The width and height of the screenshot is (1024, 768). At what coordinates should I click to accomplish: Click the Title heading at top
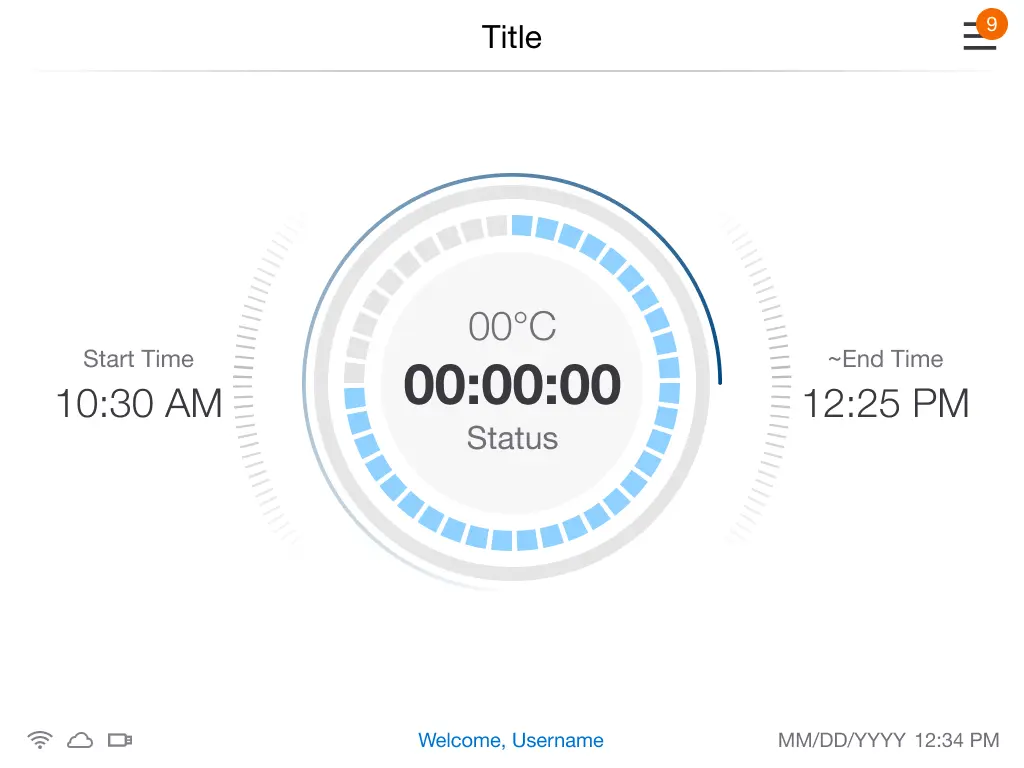click(512, 37)
